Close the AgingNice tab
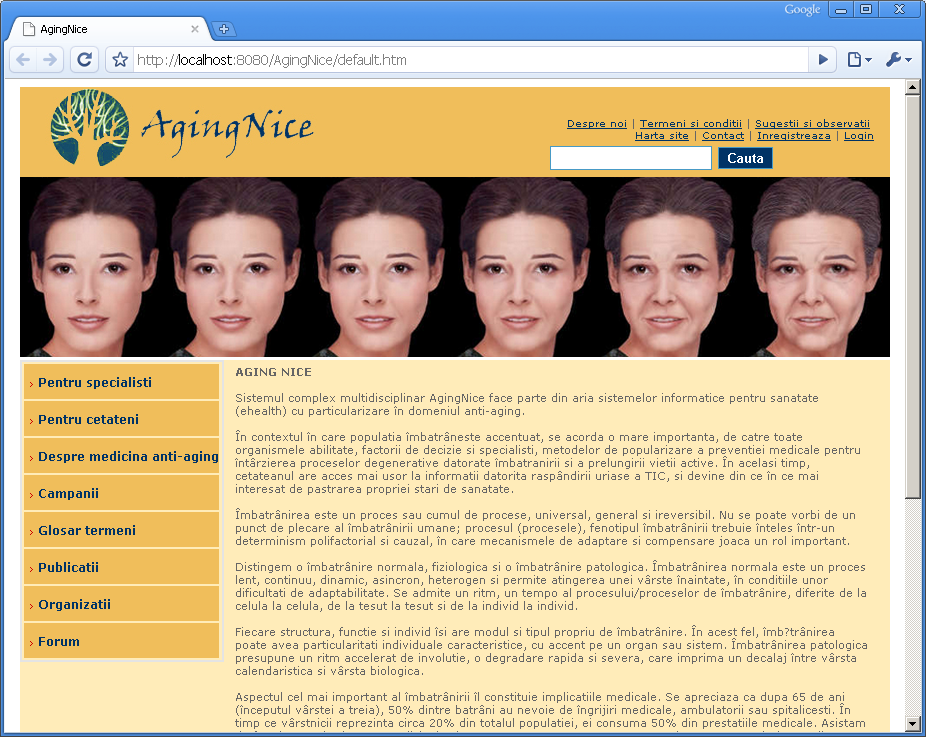 [x=195, y=29]
